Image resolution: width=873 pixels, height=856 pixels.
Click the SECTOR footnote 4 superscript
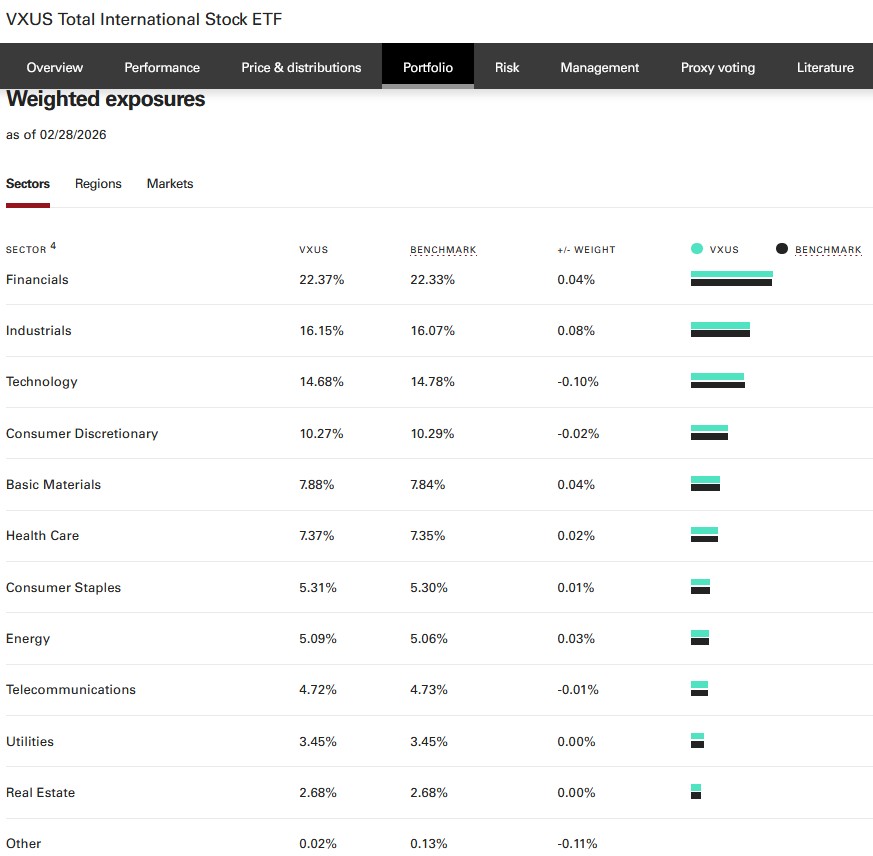(53, 246)
